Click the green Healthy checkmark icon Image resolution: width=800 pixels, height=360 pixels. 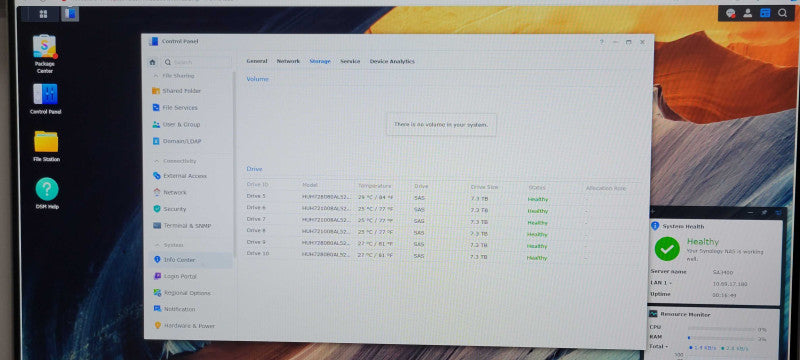tap(667, 249)
